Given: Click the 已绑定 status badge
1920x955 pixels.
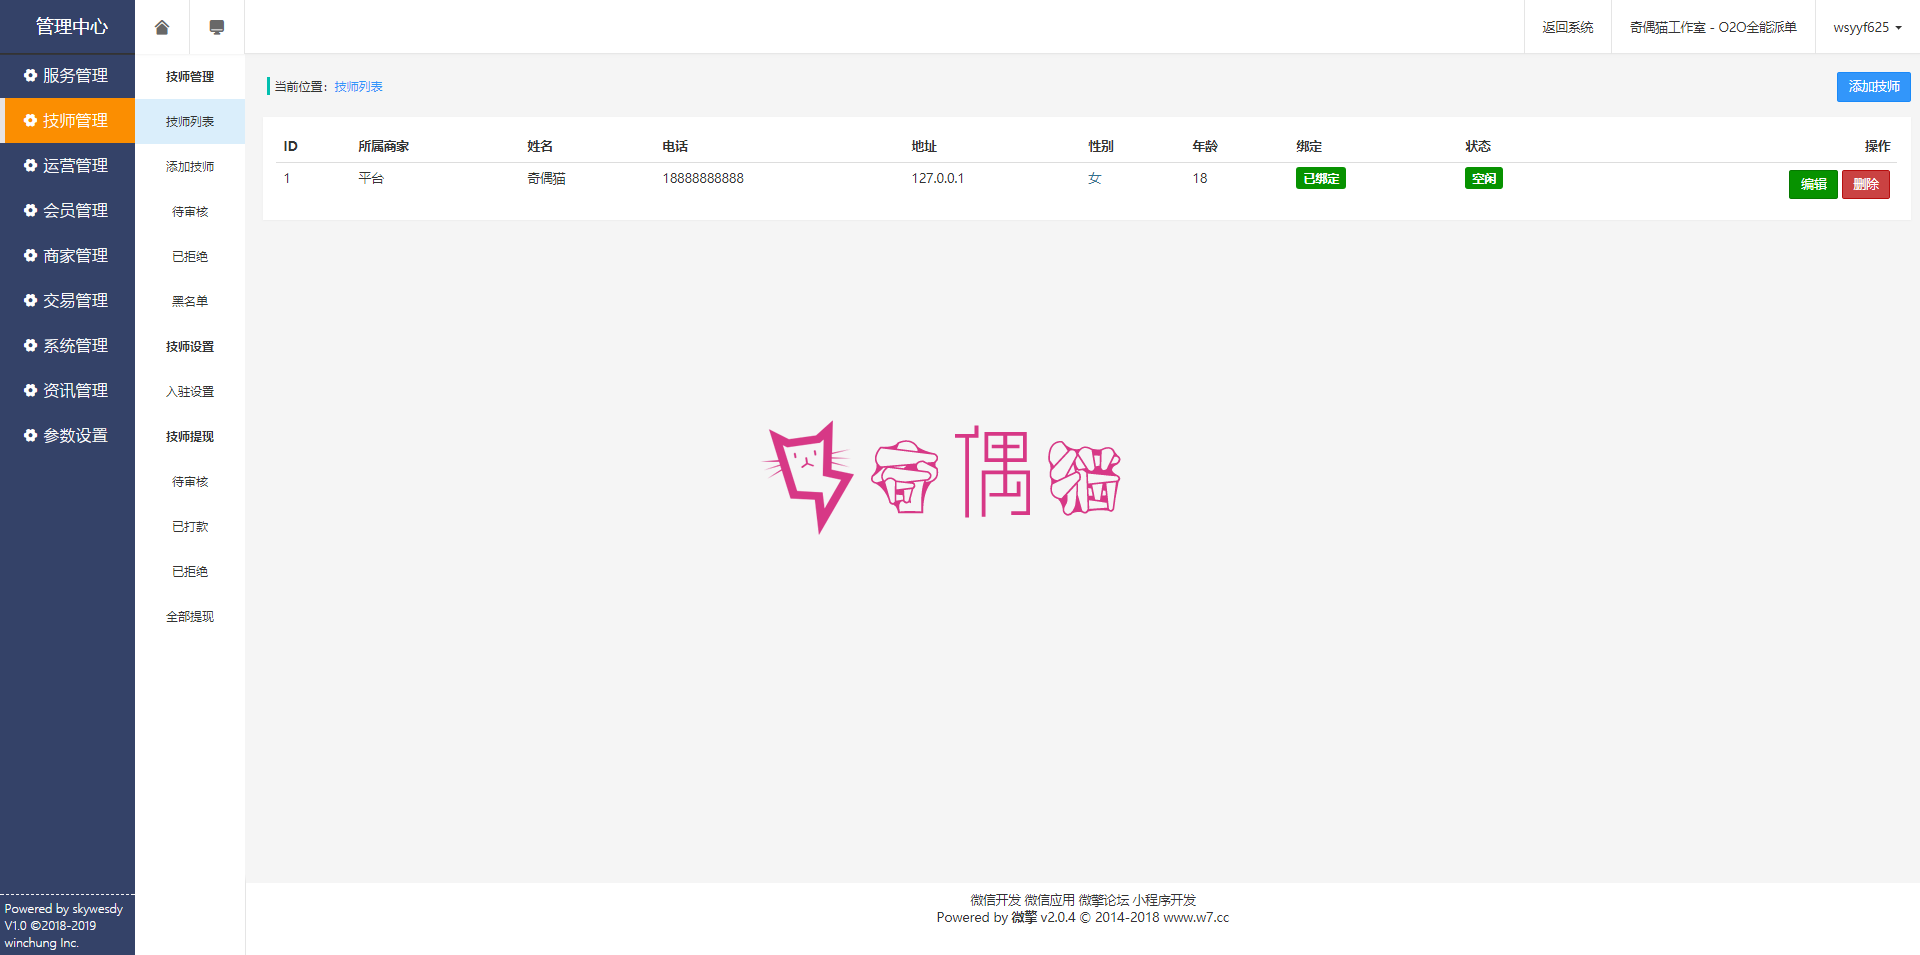Looking at the screenshot, I should 1320,178.
